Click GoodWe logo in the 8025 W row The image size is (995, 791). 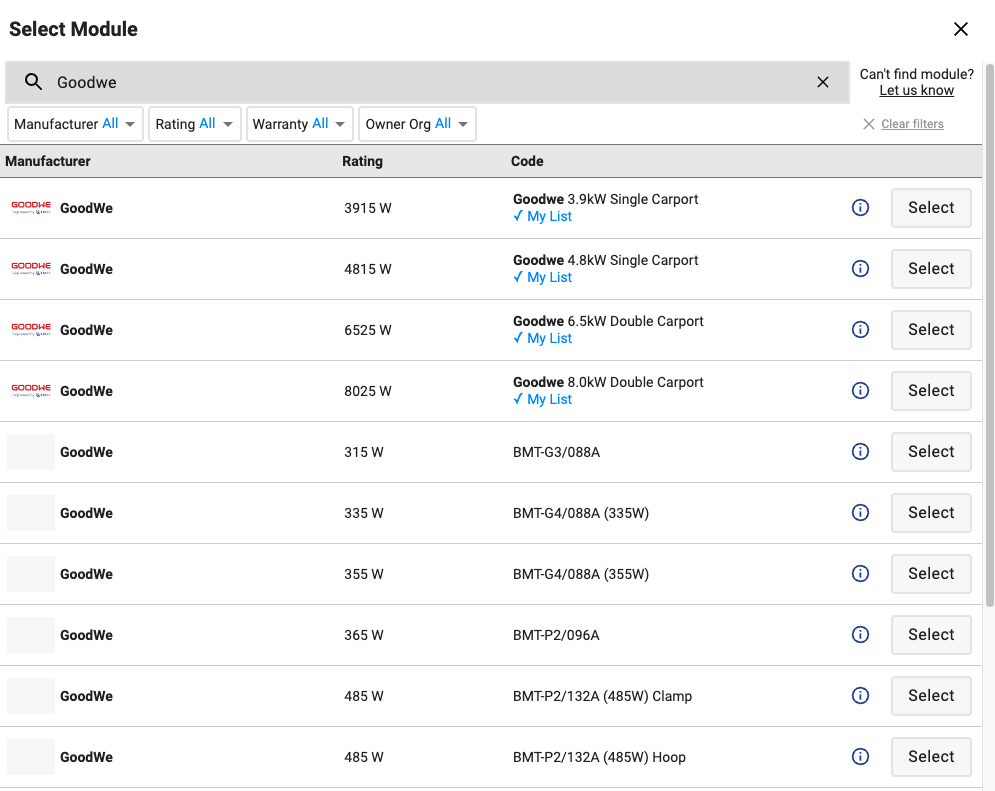[x=30, y=390]
